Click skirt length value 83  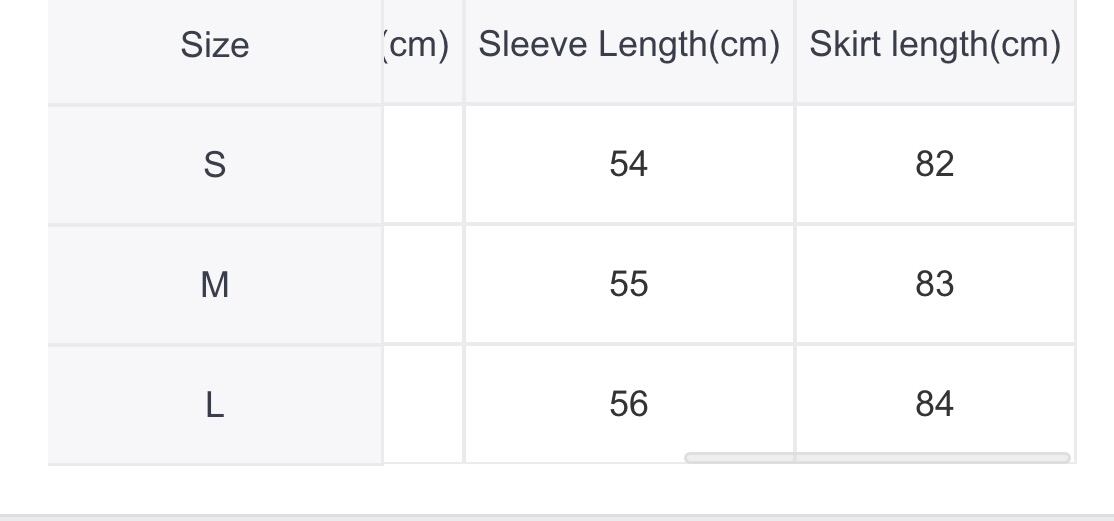click(935, 285)
